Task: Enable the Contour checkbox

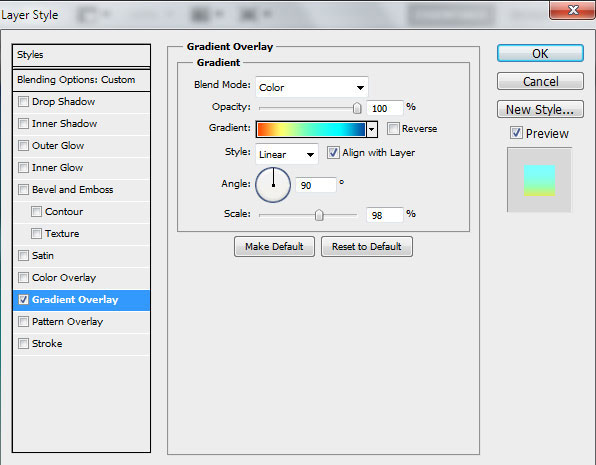Action: pyautogui.click(x=36, y=211)
